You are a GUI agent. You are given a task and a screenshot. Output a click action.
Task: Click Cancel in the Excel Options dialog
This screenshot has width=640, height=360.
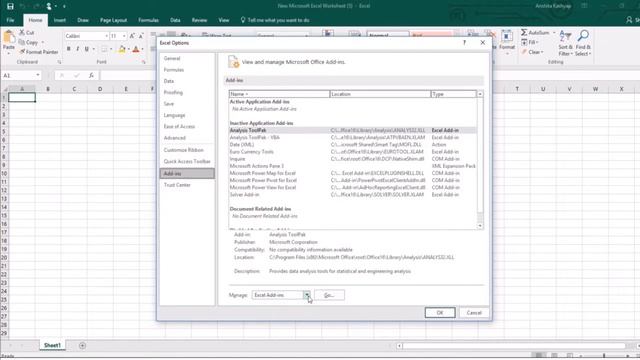(x=473, y=313)
